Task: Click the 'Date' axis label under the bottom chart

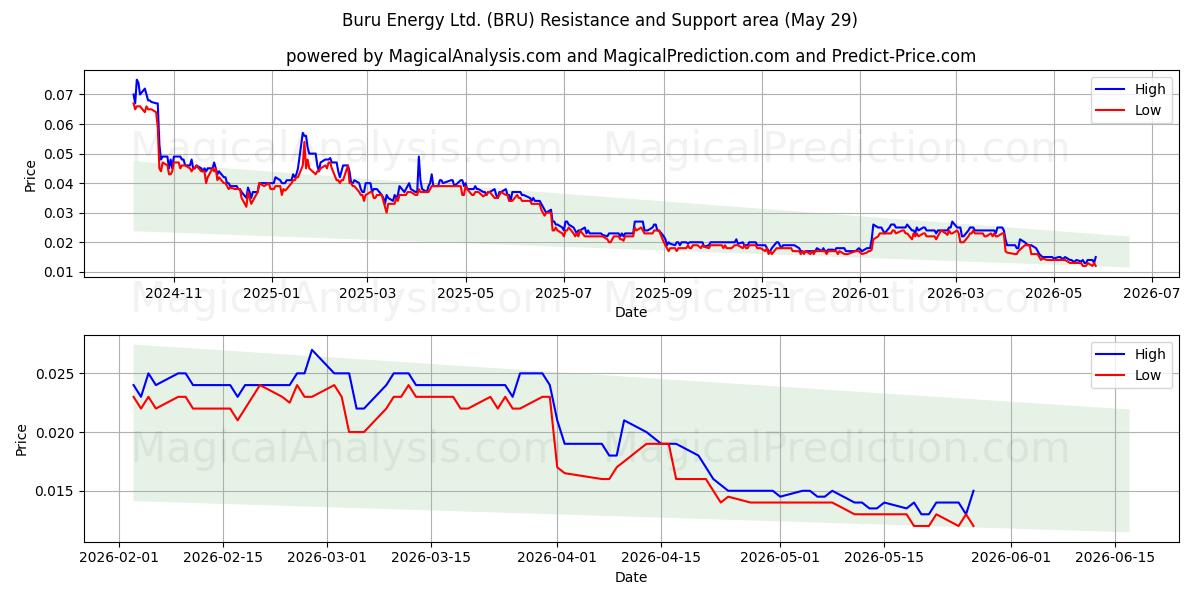Action: click(631, 577)
